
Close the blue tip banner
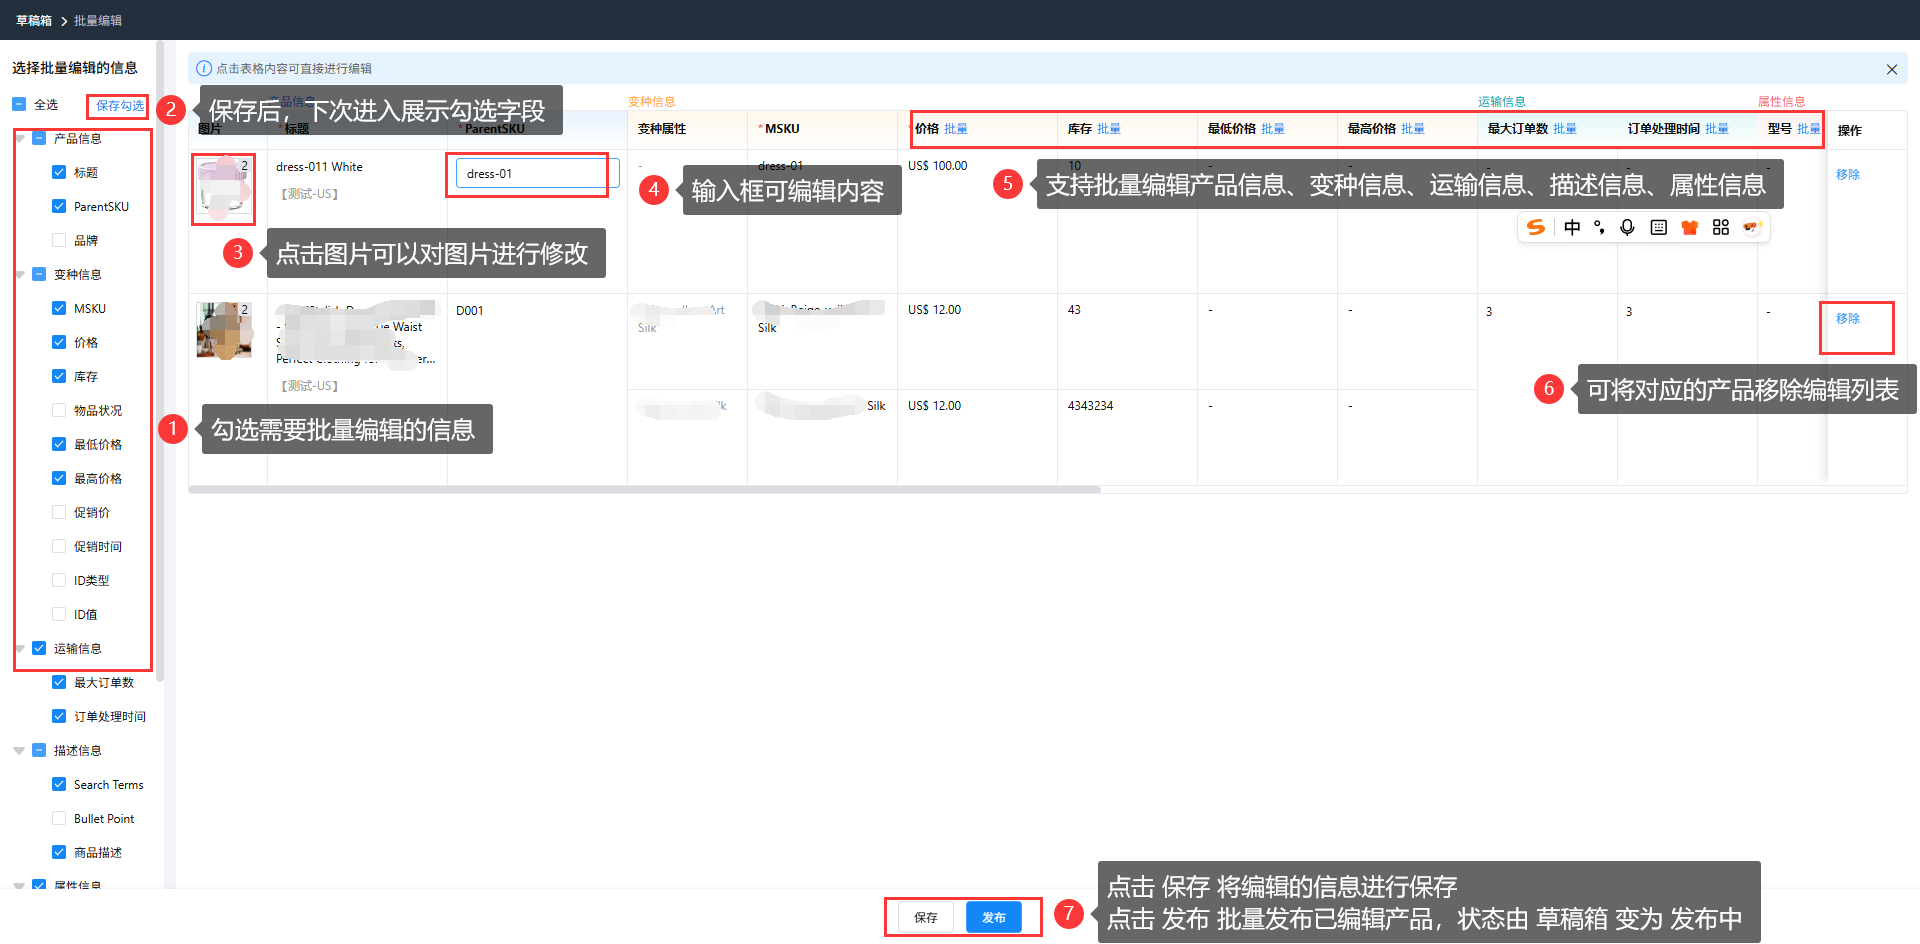[x=1892, y=69]
